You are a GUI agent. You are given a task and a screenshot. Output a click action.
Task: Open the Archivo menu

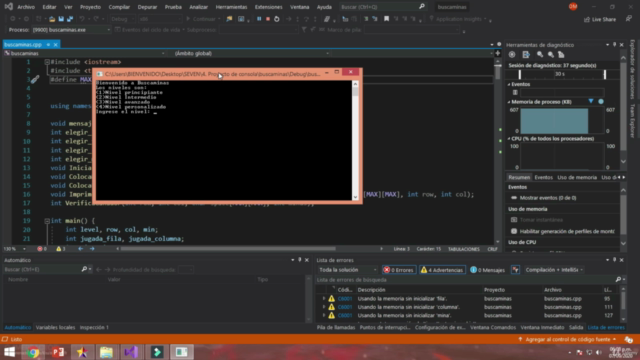(x=26, y=7)
